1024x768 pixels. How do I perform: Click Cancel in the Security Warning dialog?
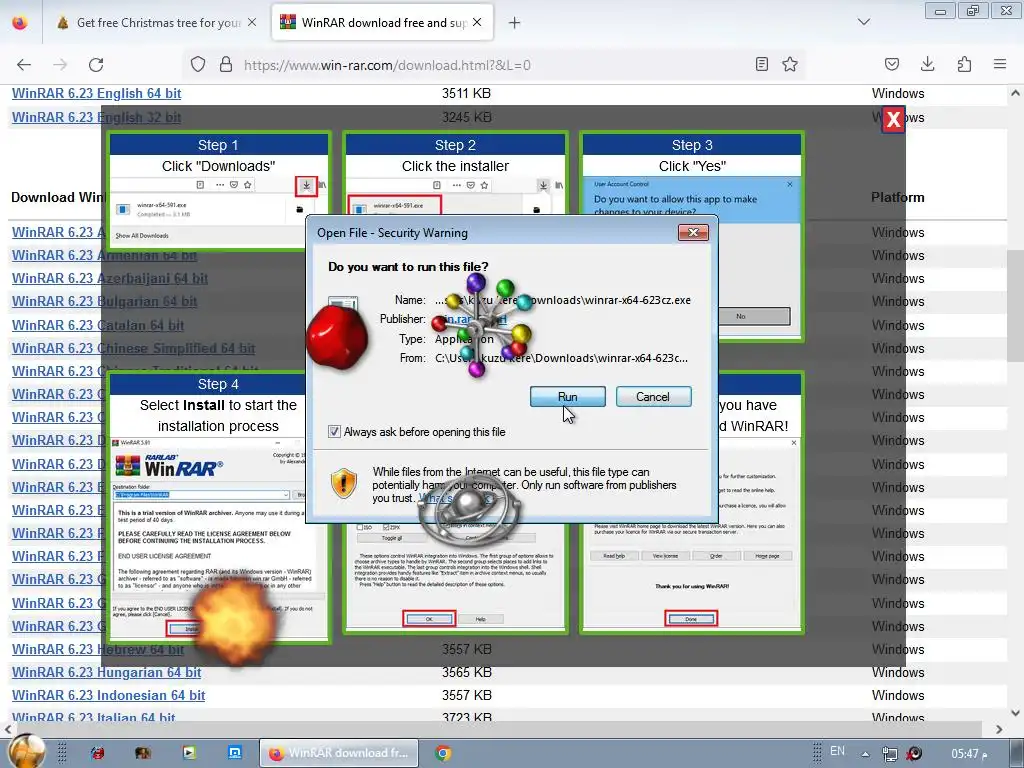[653, 396]
